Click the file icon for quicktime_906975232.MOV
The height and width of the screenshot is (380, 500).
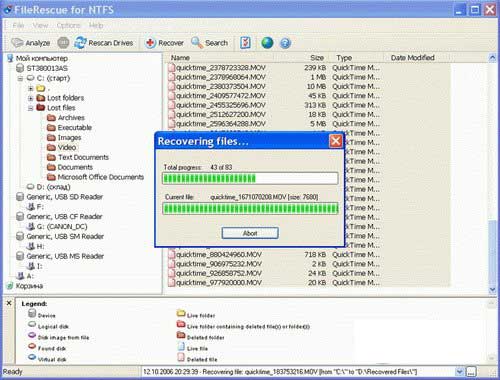pyautogui.click(x=172, y=264)
